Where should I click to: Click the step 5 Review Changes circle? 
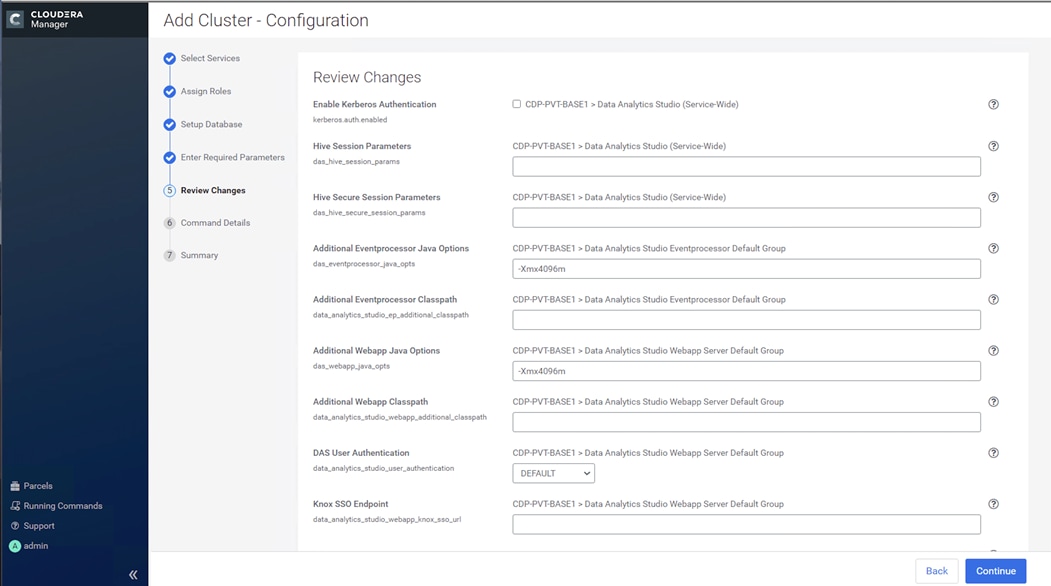pos(170,190)
